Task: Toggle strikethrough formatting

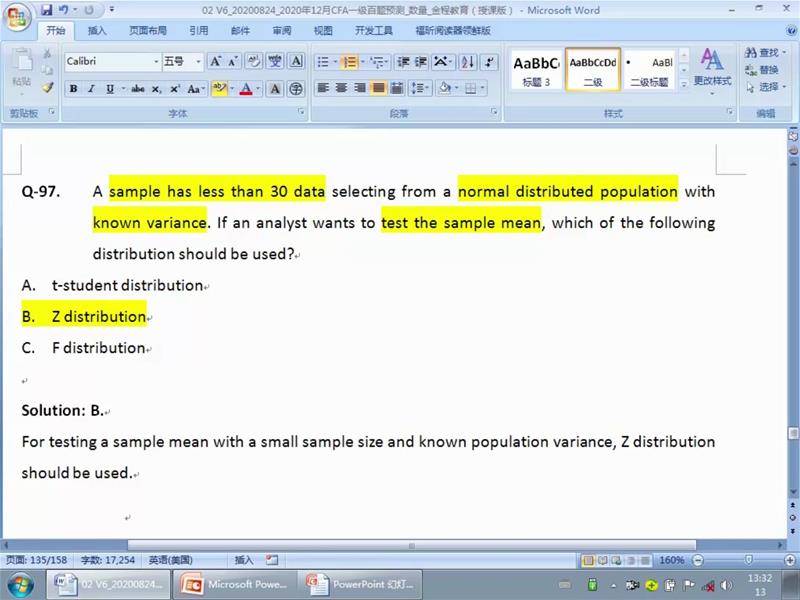Action: (137, 89)
